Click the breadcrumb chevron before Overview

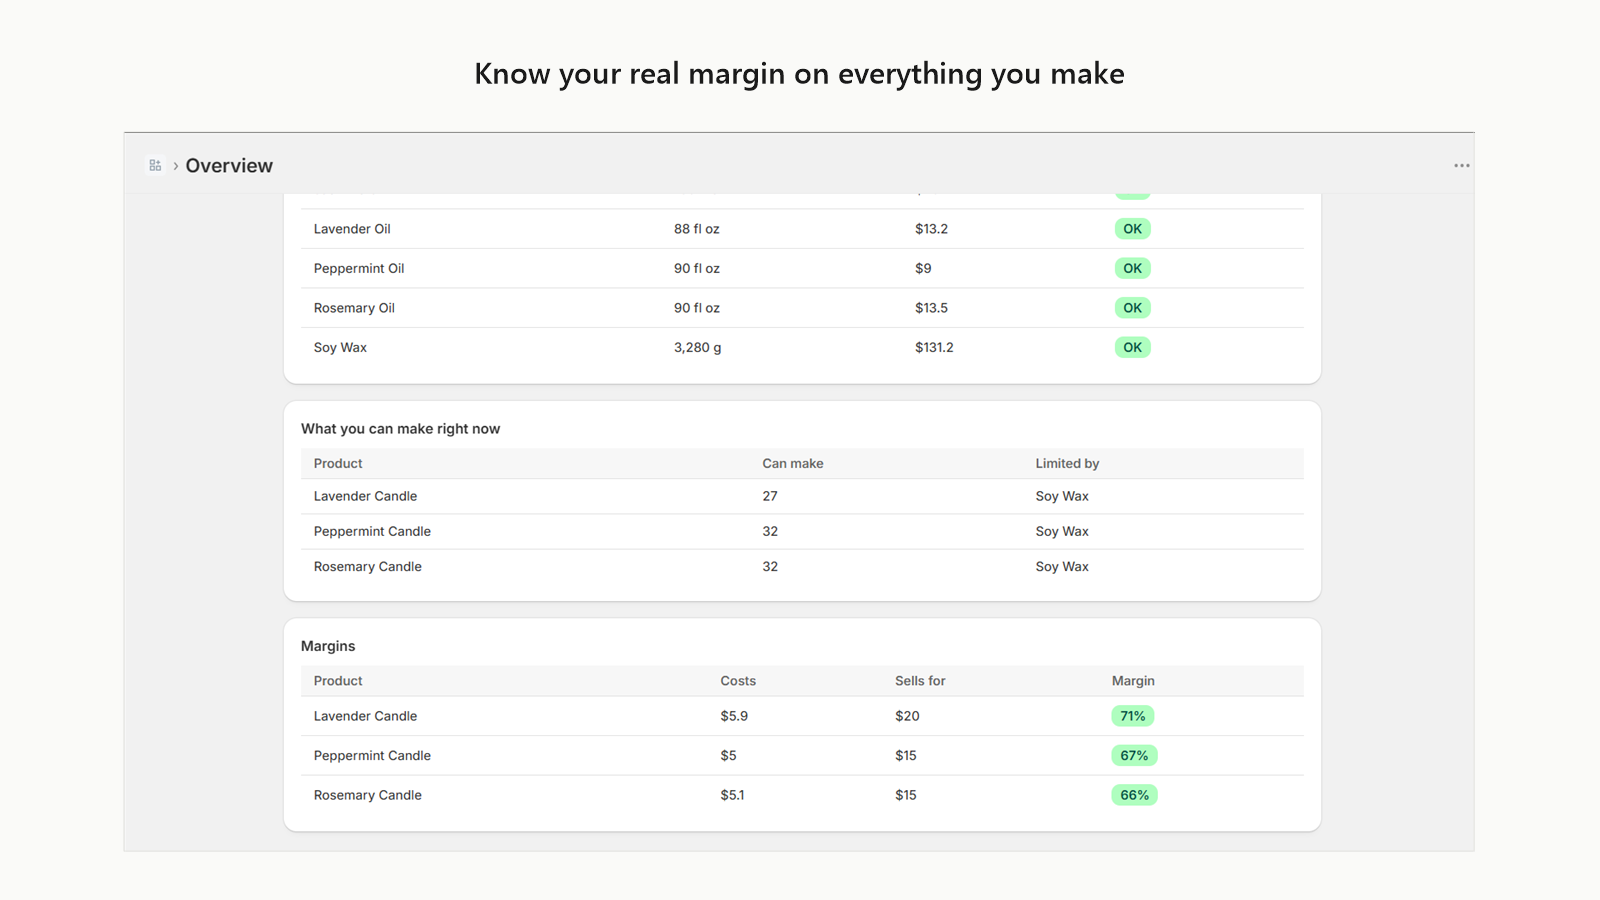[x=176, y=166]
